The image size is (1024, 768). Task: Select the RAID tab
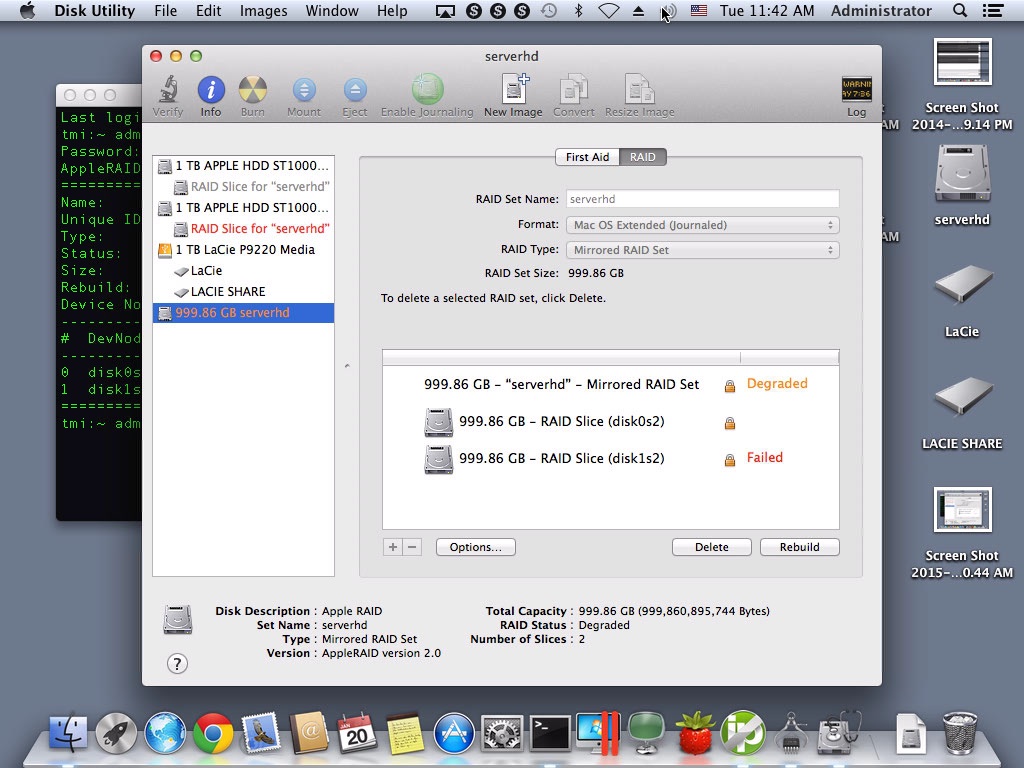643,157
